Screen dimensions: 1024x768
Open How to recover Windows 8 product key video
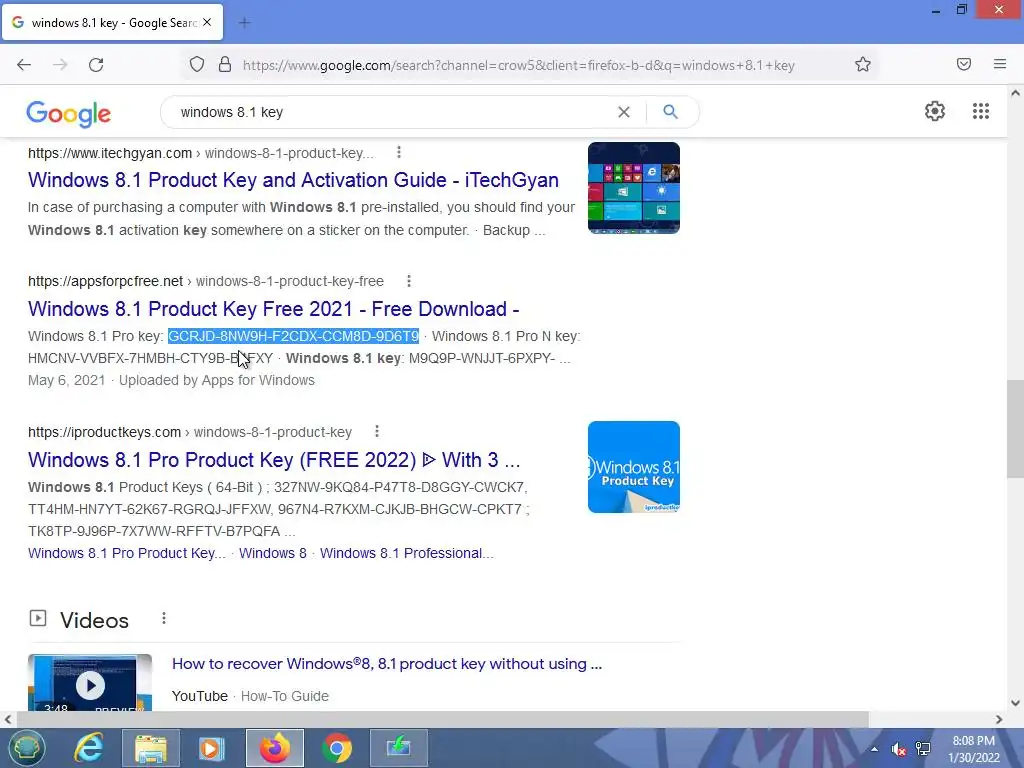[387, 664]
